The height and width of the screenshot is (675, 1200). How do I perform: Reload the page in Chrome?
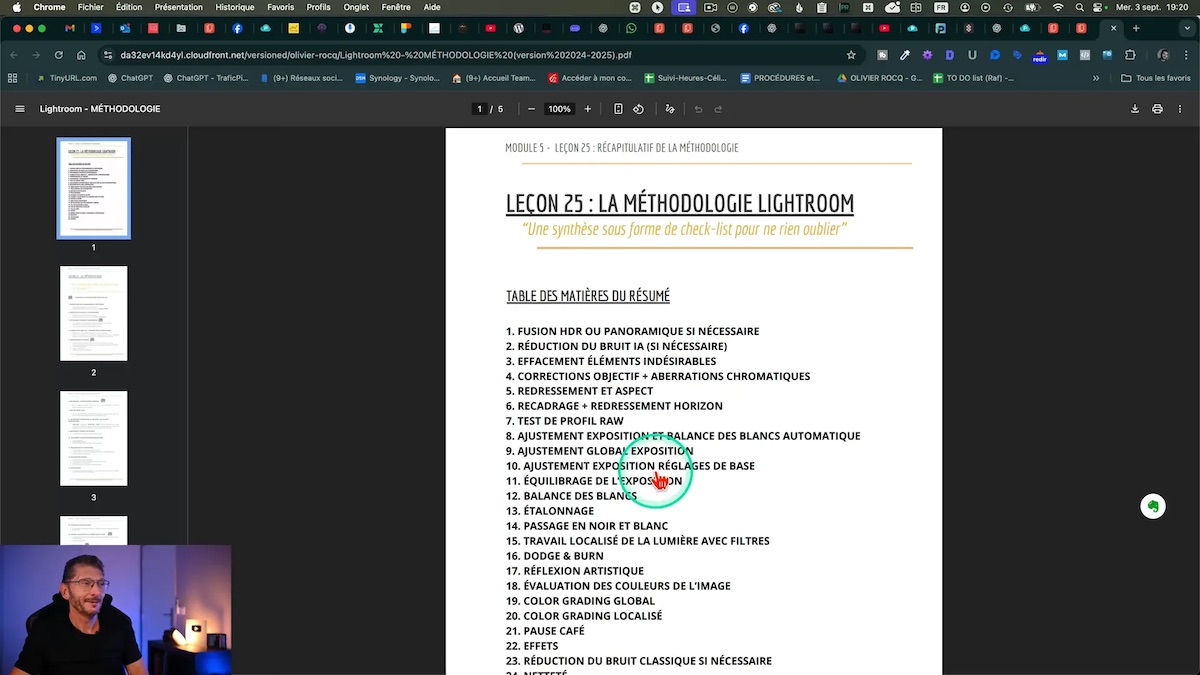(59, 55)
